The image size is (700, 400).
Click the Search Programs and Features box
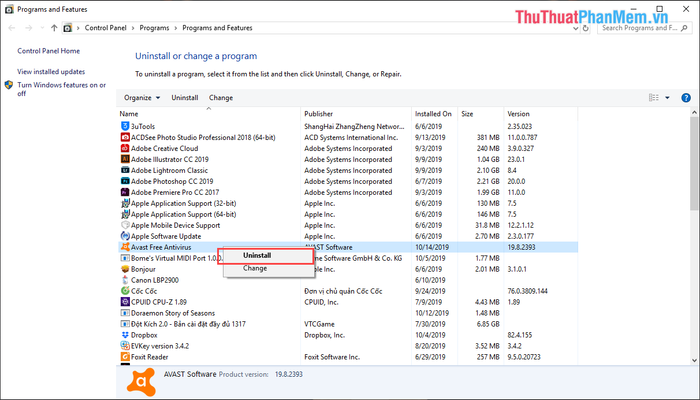click(644, 28)
